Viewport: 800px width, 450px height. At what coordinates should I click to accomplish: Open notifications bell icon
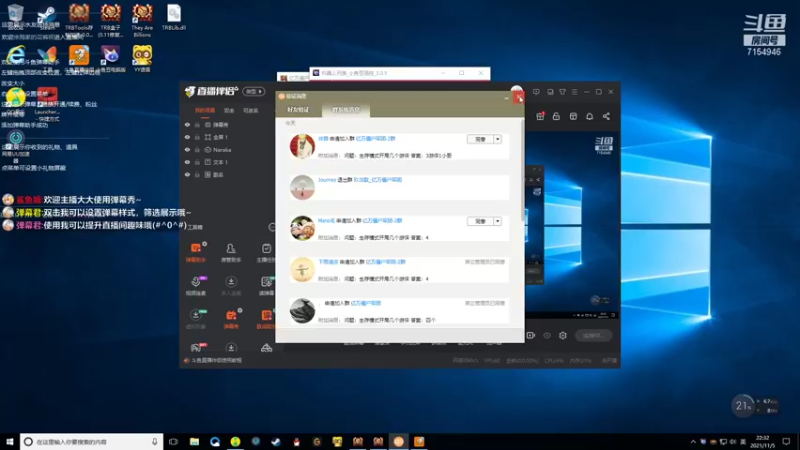point(589,116)
